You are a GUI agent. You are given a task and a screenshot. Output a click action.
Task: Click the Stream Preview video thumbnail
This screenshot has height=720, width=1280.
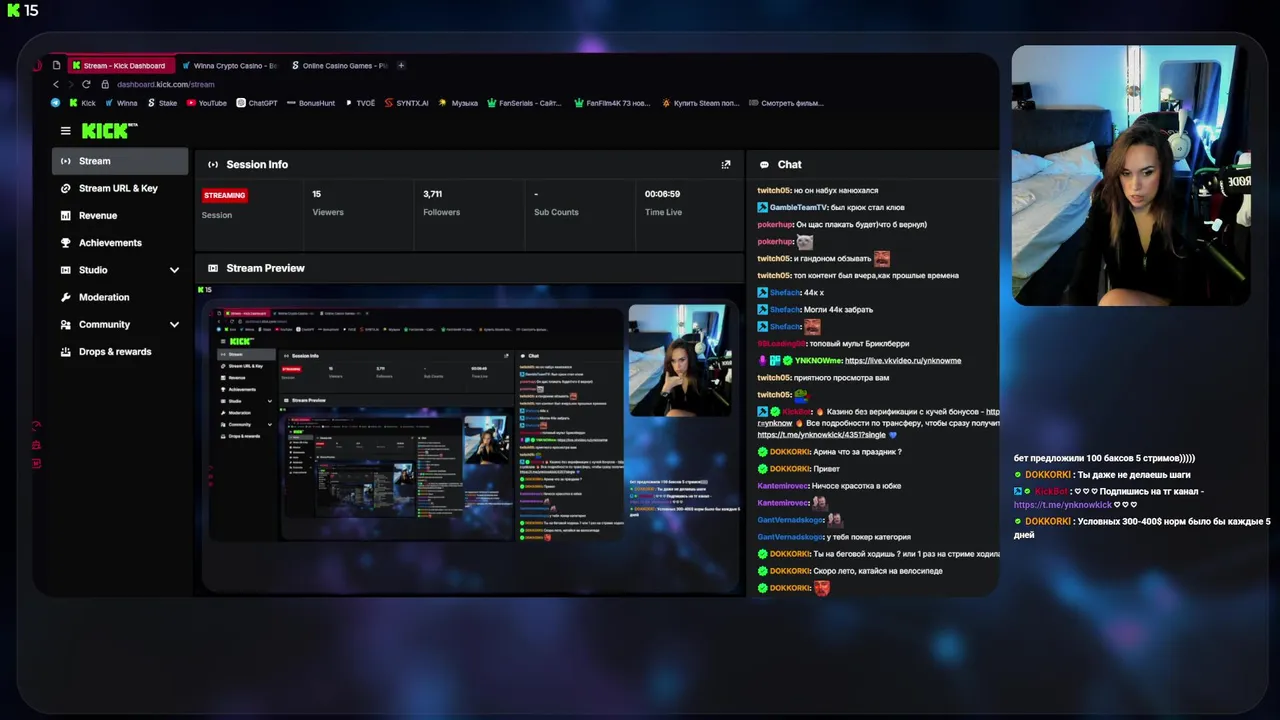point(470,440)
